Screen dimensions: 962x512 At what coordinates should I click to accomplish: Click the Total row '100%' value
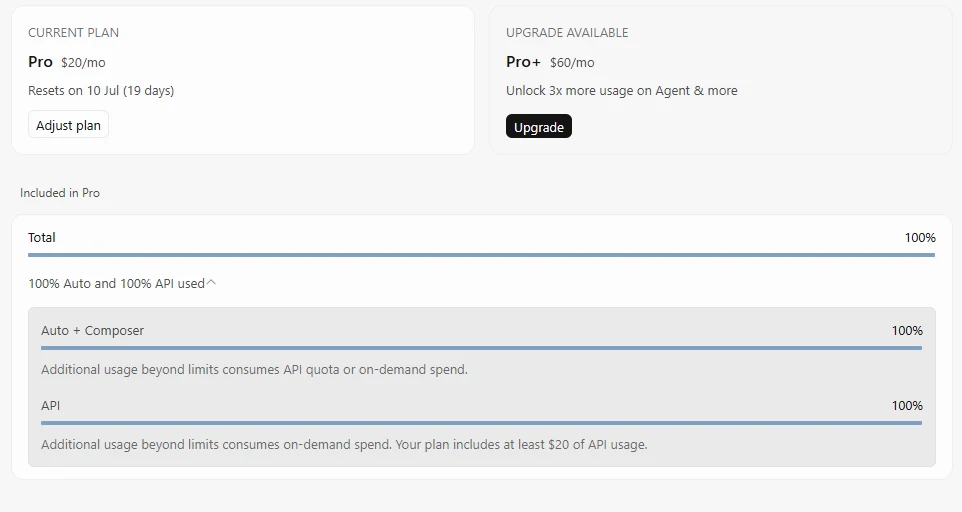click(920, 237)
